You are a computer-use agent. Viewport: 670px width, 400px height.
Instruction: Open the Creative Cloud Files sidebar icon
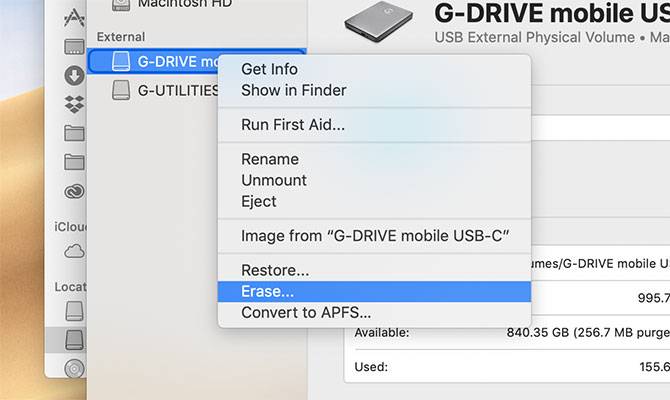pyautogui.click(x=74, y=191)
